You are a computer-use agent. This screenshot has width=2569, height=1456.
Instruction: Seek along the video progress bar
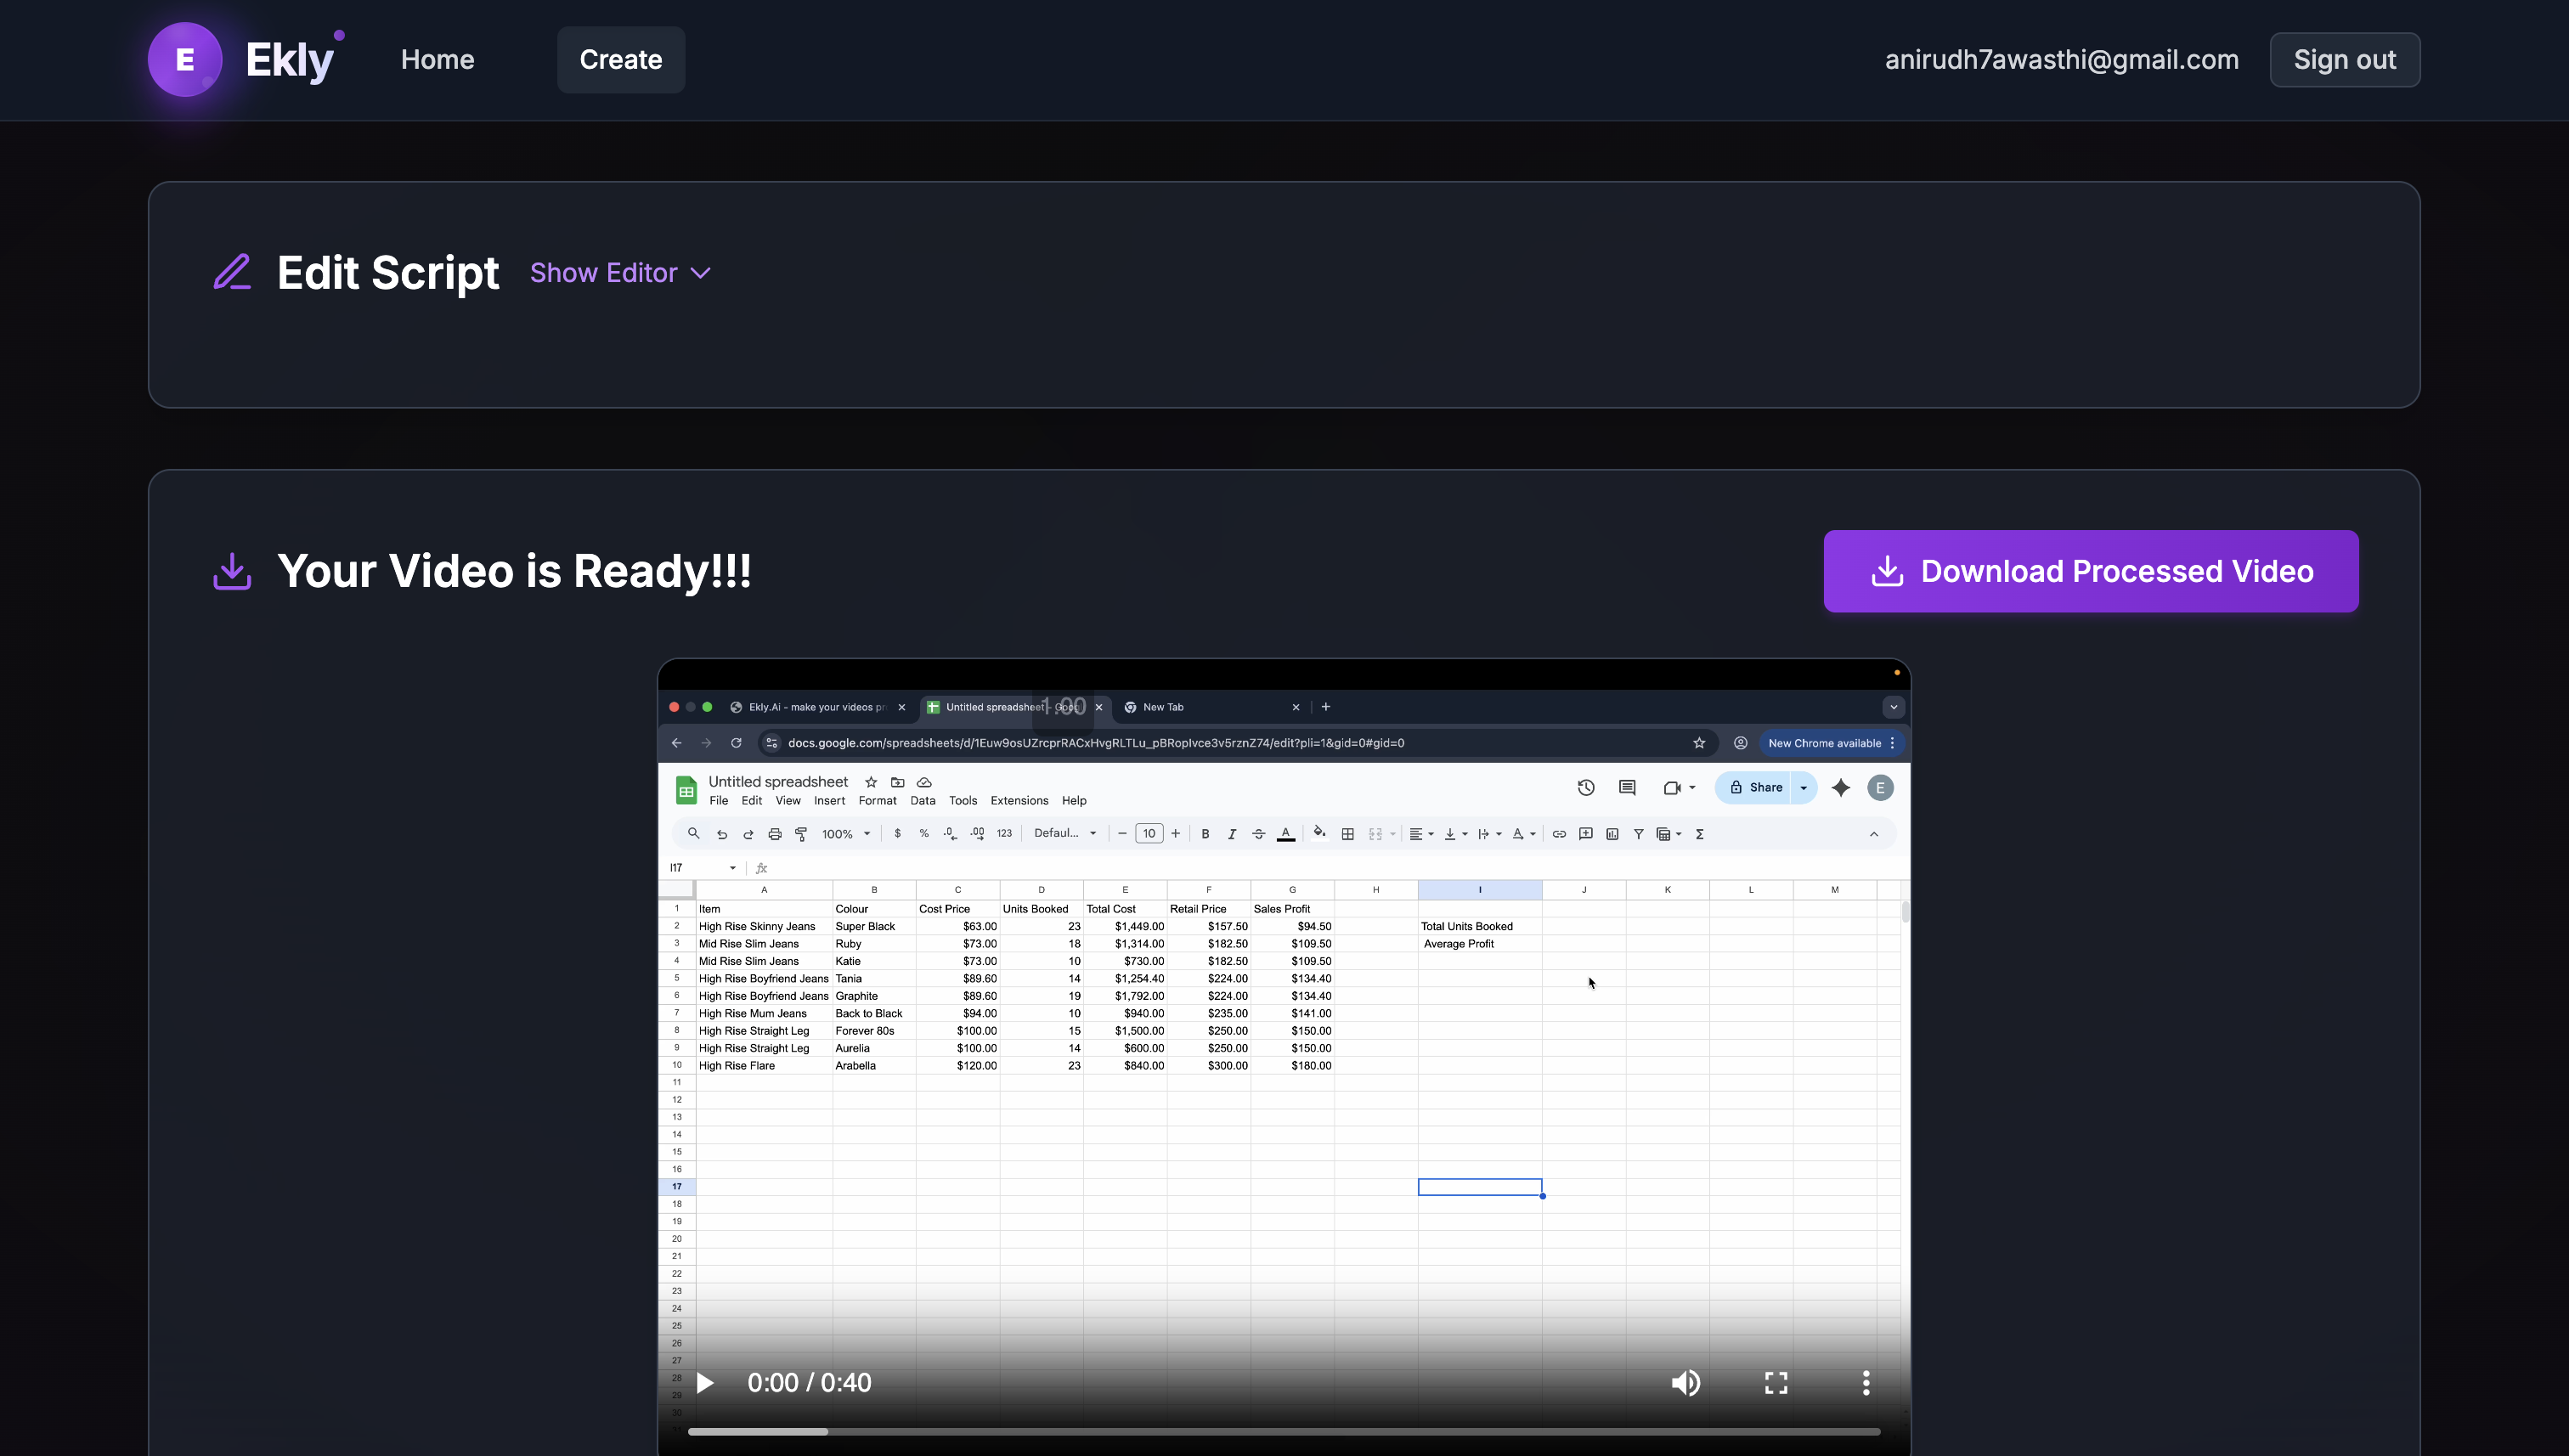click(1283, 1432)
